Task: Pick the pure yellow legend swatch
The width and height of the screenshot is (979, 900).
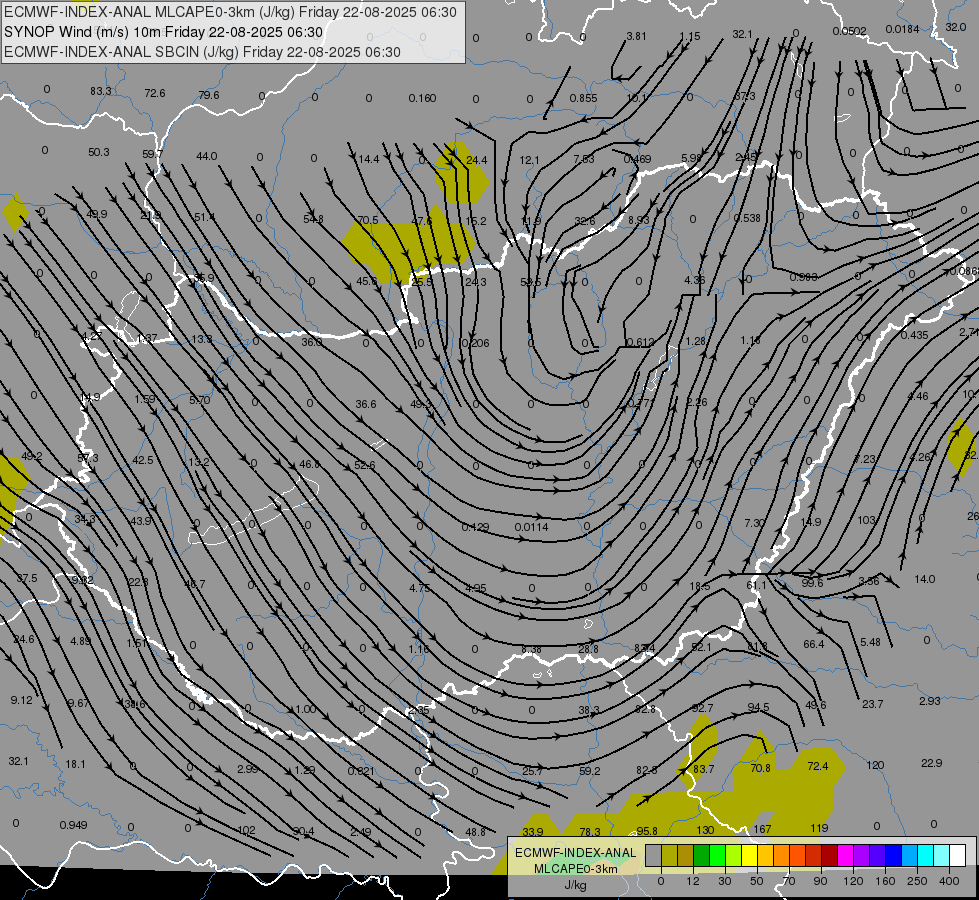Action: (x=749, y=856)
